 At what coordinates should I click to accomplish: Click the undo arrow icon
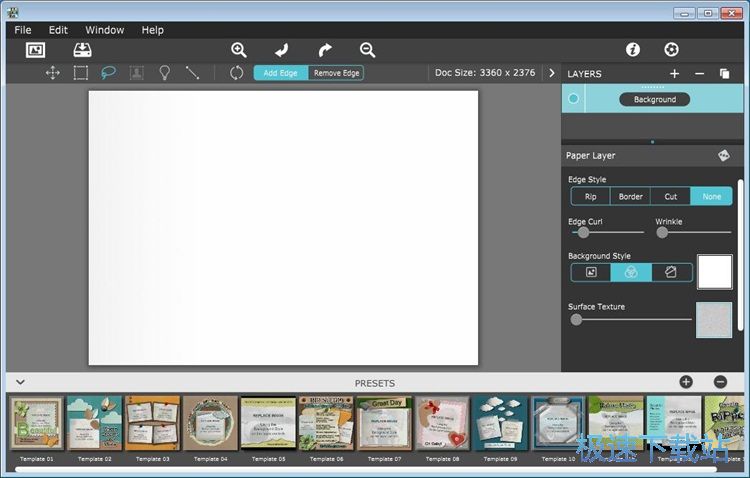point(282,50)
